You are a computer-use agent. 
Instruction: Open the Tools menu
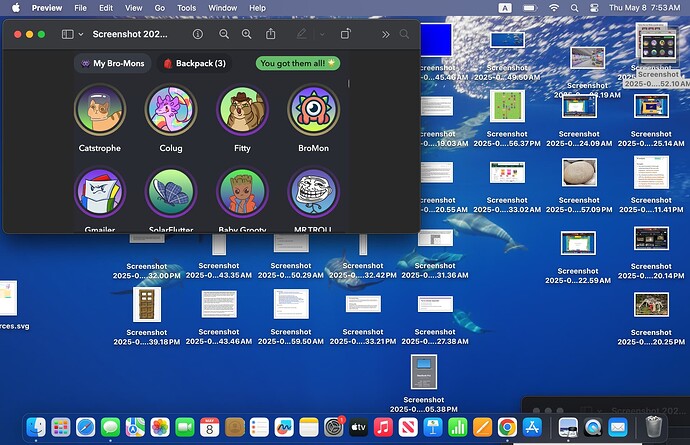(186, 8)
